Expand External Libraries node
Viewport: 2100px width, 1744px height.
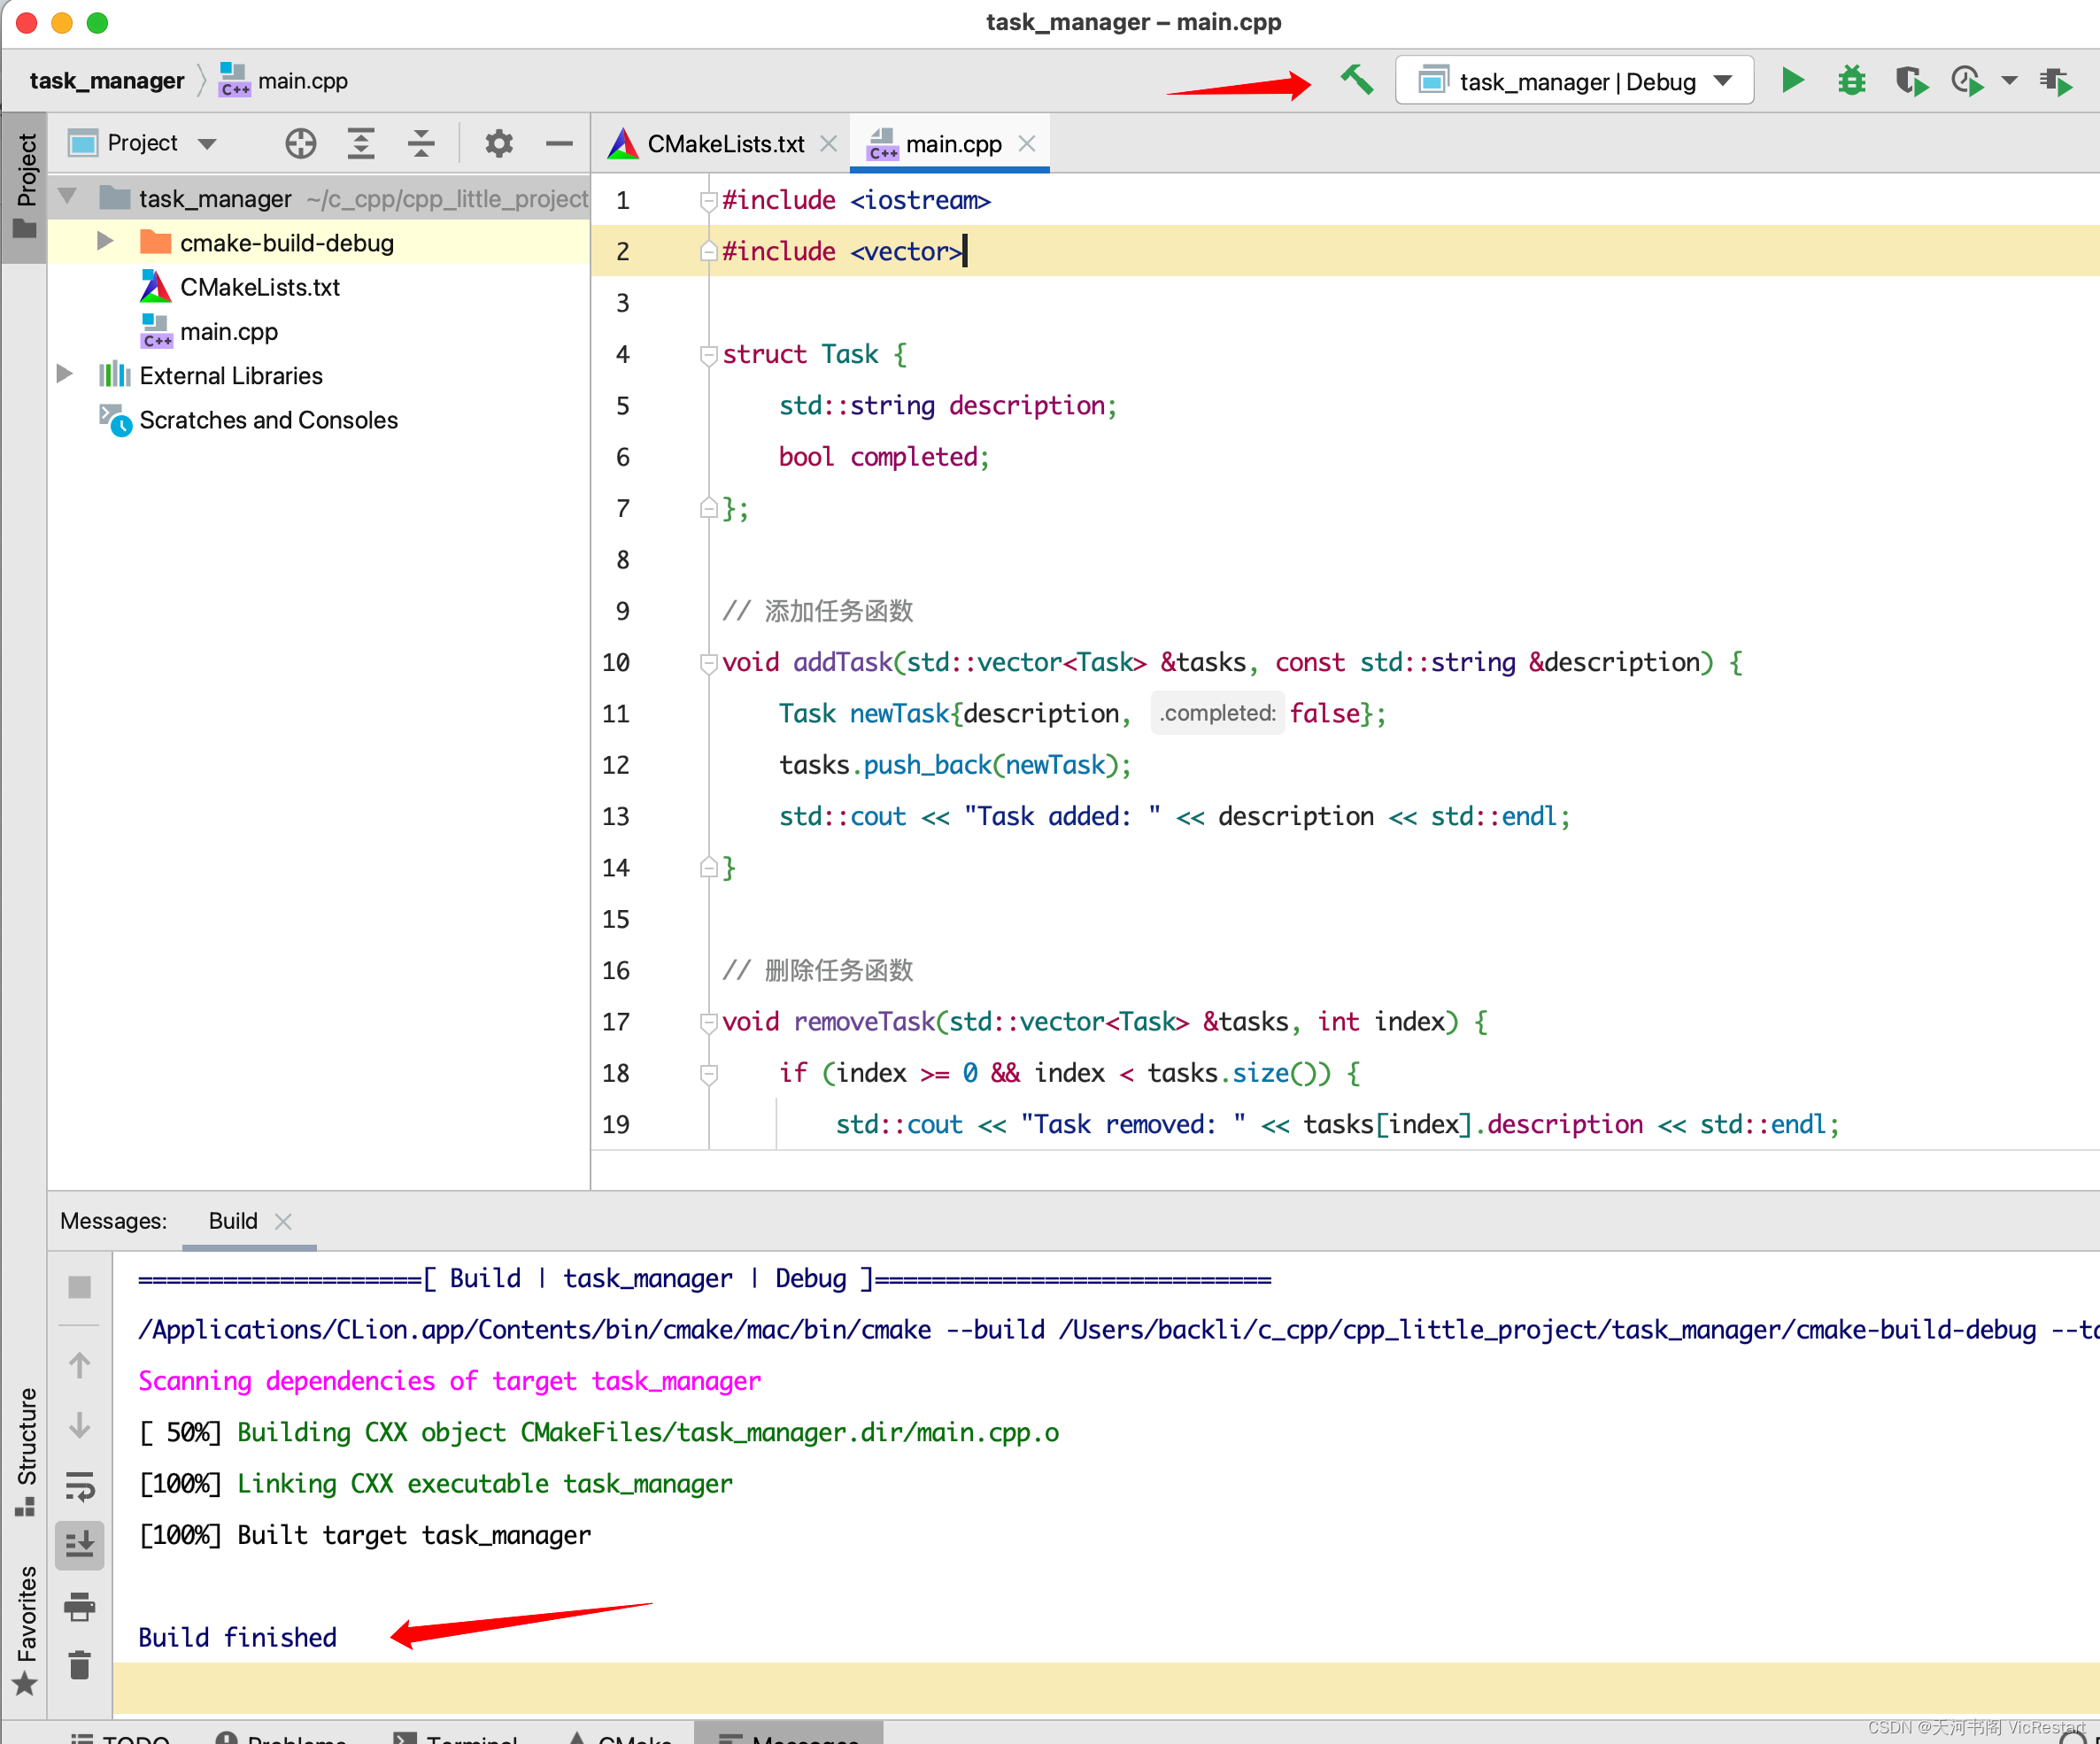click(x=64, y=374)
